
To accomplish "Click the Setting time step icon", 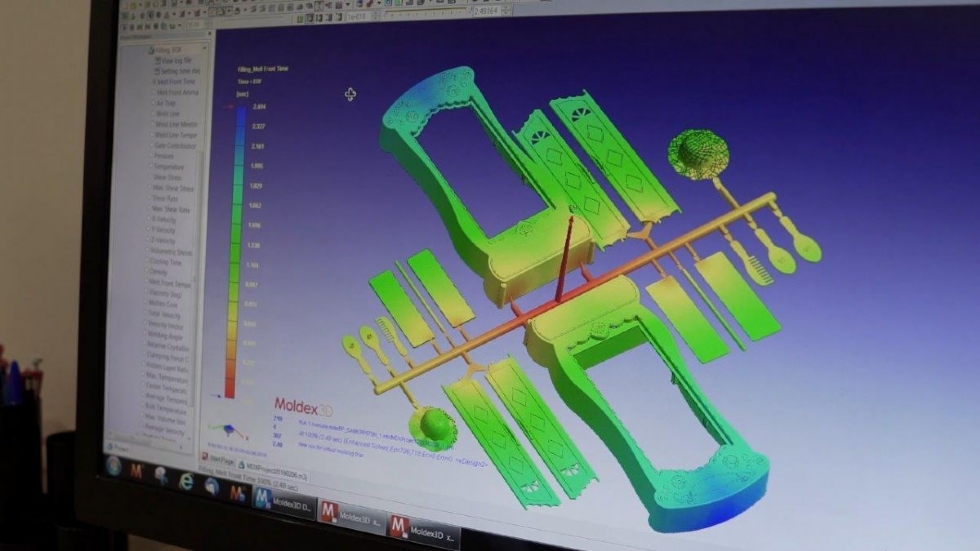I will 158,71.
